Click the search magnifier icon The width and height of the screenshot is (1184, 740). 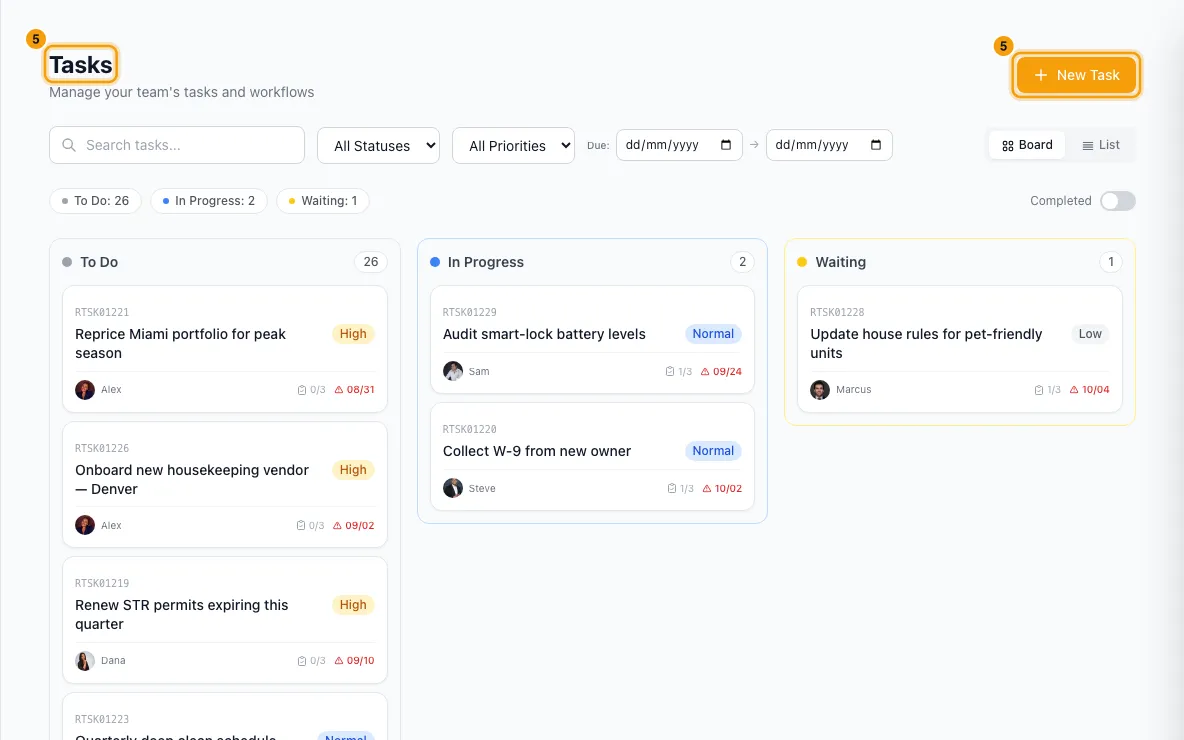(69, 145)
